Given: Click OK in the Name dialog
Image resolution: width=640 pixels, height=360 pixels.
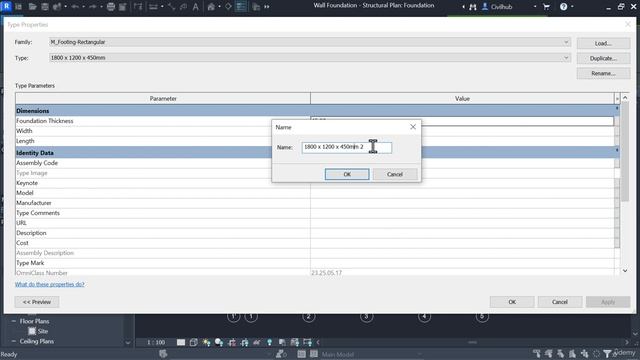Looking at the screenshot, I should point(347,174).
